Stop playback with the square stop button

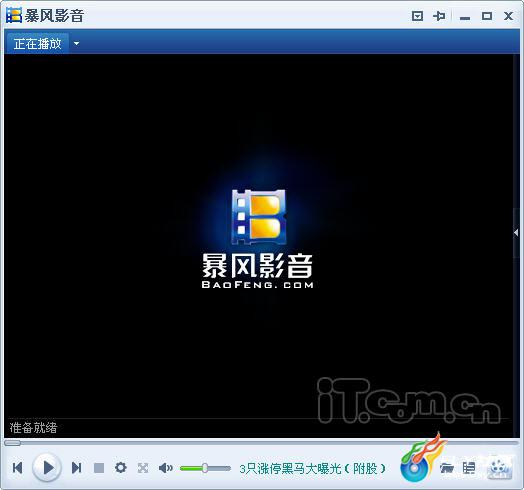[99, 468]
